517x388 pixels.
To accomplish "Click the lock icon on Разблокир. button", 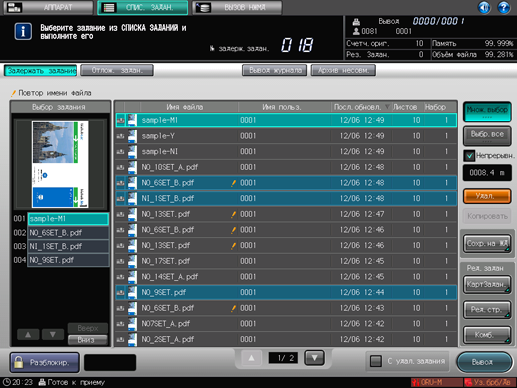I will tap(19, 362).
